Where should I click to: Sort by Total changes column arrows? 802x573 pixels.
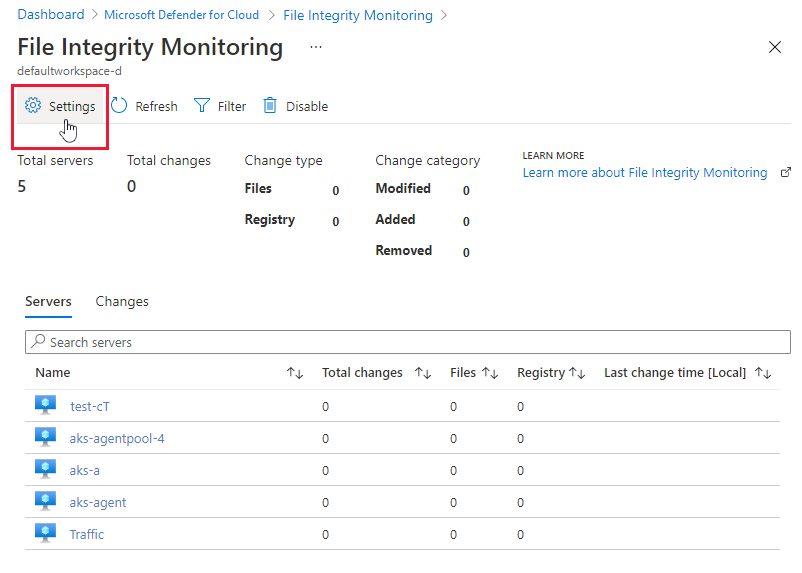(423, 373)
